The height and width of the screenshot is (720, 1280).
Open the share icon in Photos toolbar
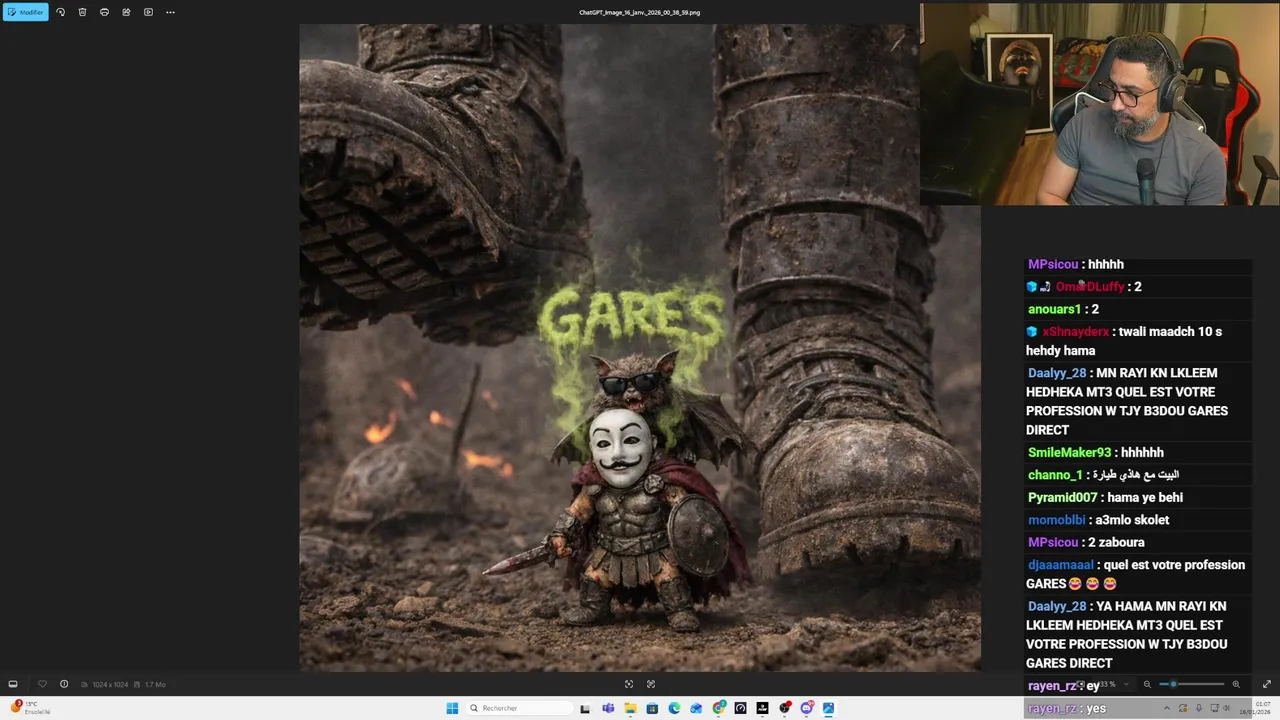pyautogui.click(x=126, y=12)
